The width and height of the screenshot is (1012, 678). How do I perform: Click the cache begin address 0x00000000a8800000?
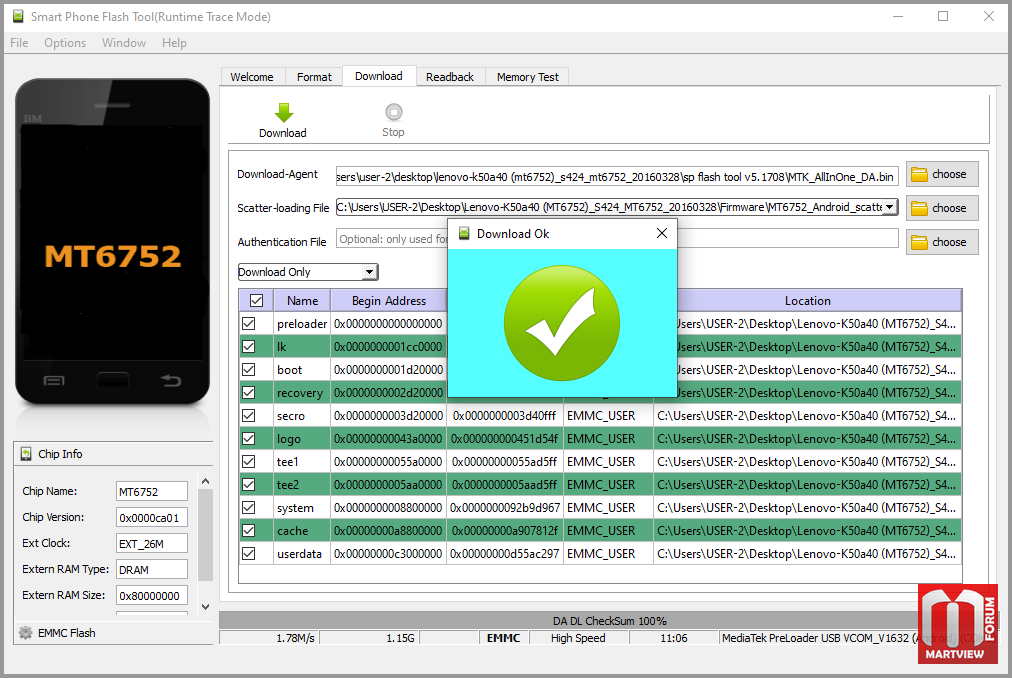[x=388, y=531]
